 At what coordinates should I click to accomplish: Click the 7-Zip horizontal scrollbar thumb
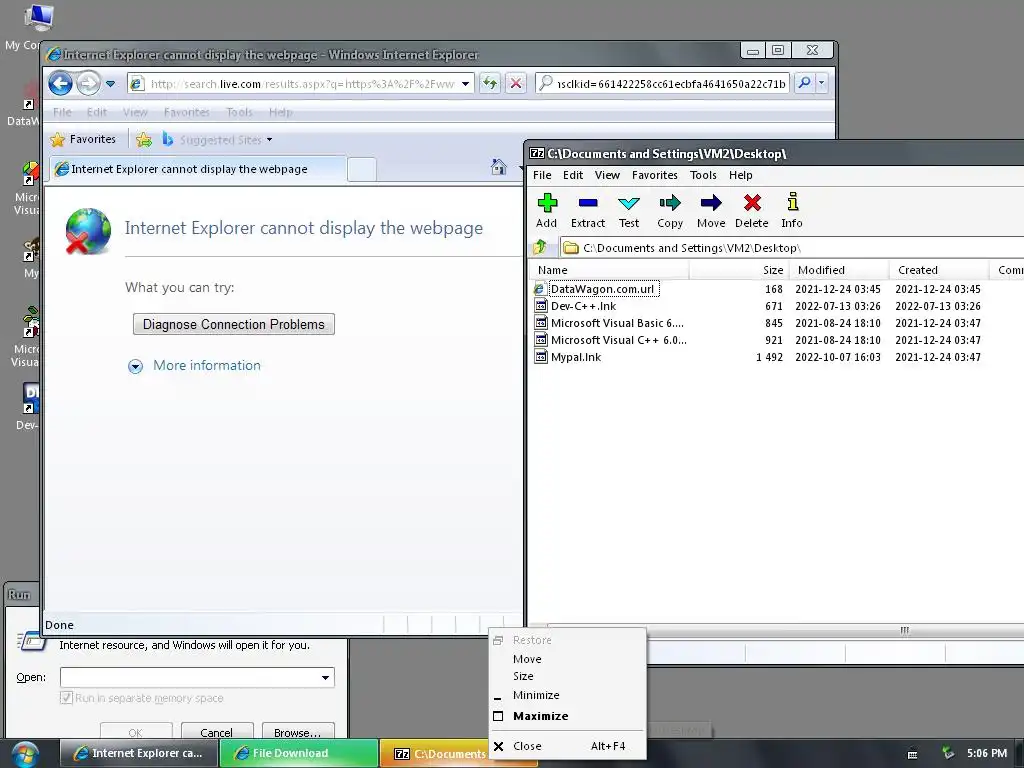(x=904, y=630)
